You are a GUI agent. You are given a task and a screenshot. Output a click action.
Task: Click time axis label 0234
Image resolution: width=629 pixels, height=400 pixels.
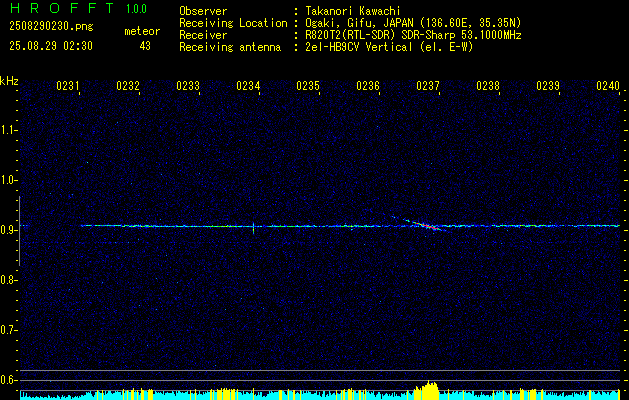[248, 86]
